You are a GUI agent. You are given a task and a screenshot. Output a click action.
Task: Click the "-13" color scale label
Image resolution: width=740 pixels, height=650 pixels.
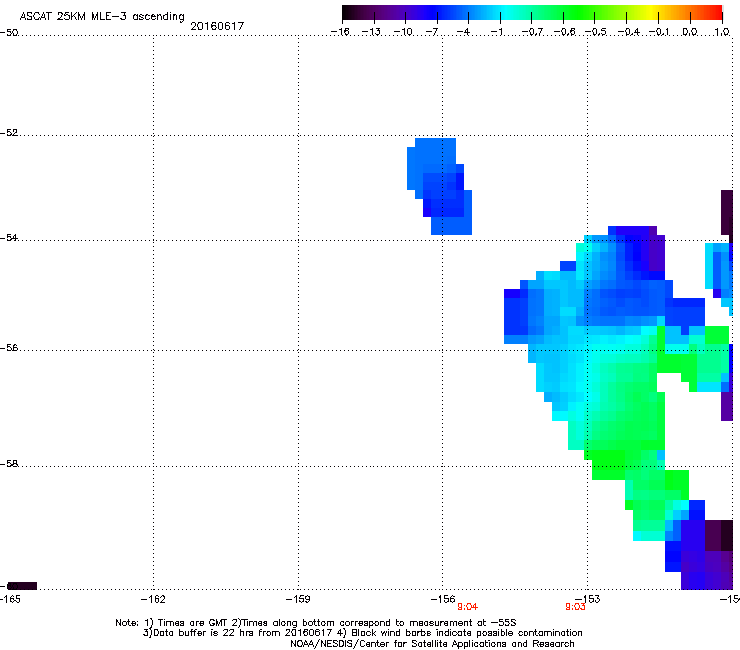pyautogui.click(x=371, y=32)
